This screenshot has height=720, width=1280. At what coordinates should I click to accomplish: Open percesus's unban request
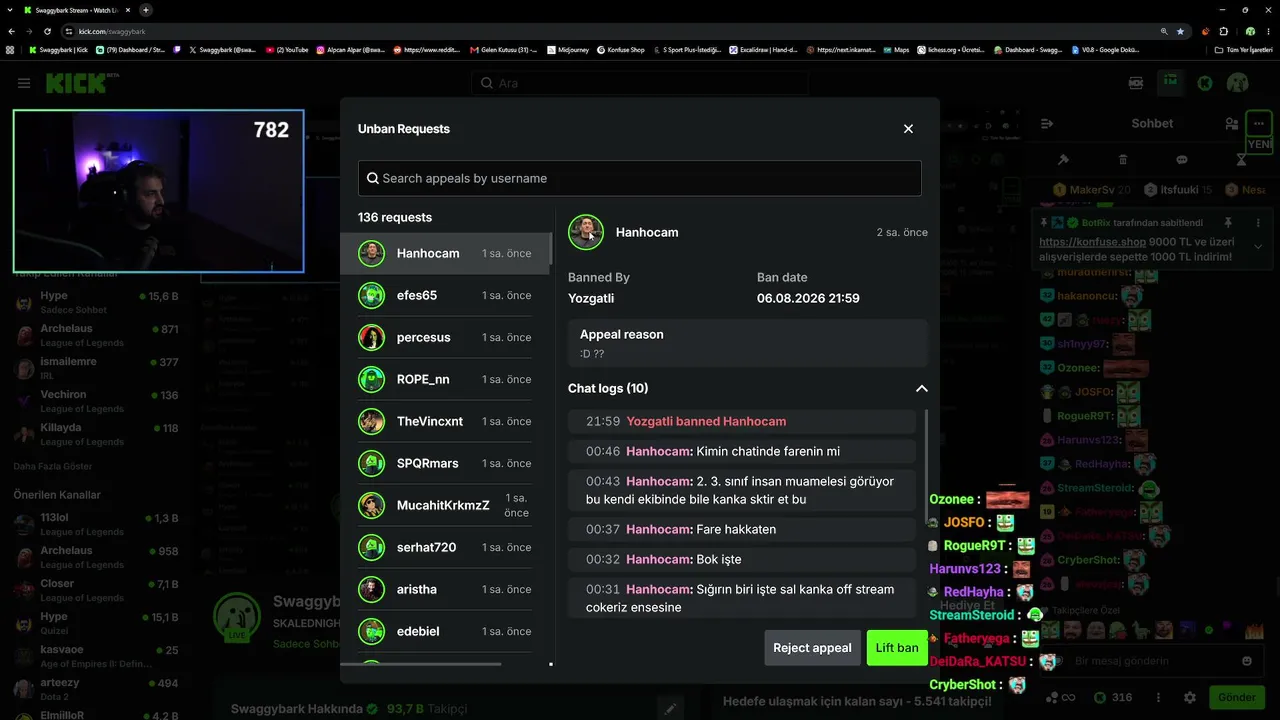coord(446,338)
